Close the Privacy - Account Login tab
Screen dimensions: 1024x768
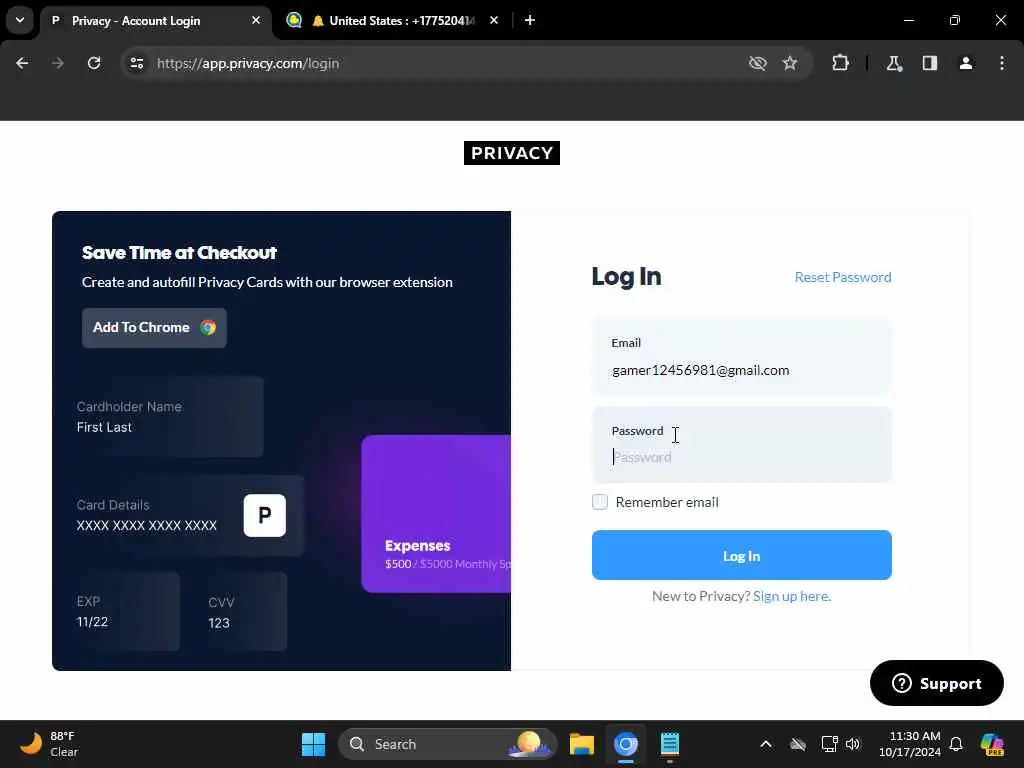point(256,20)
